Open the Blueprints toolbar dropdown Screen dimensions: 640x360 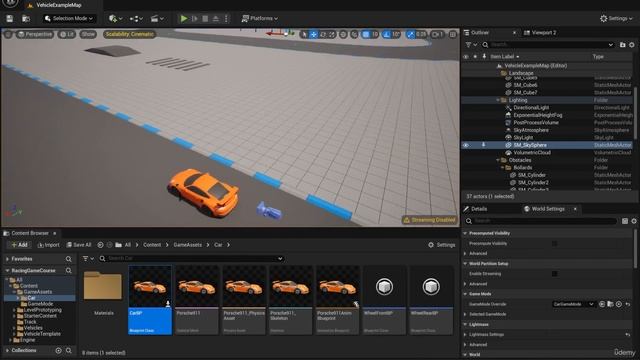(136, 18)
